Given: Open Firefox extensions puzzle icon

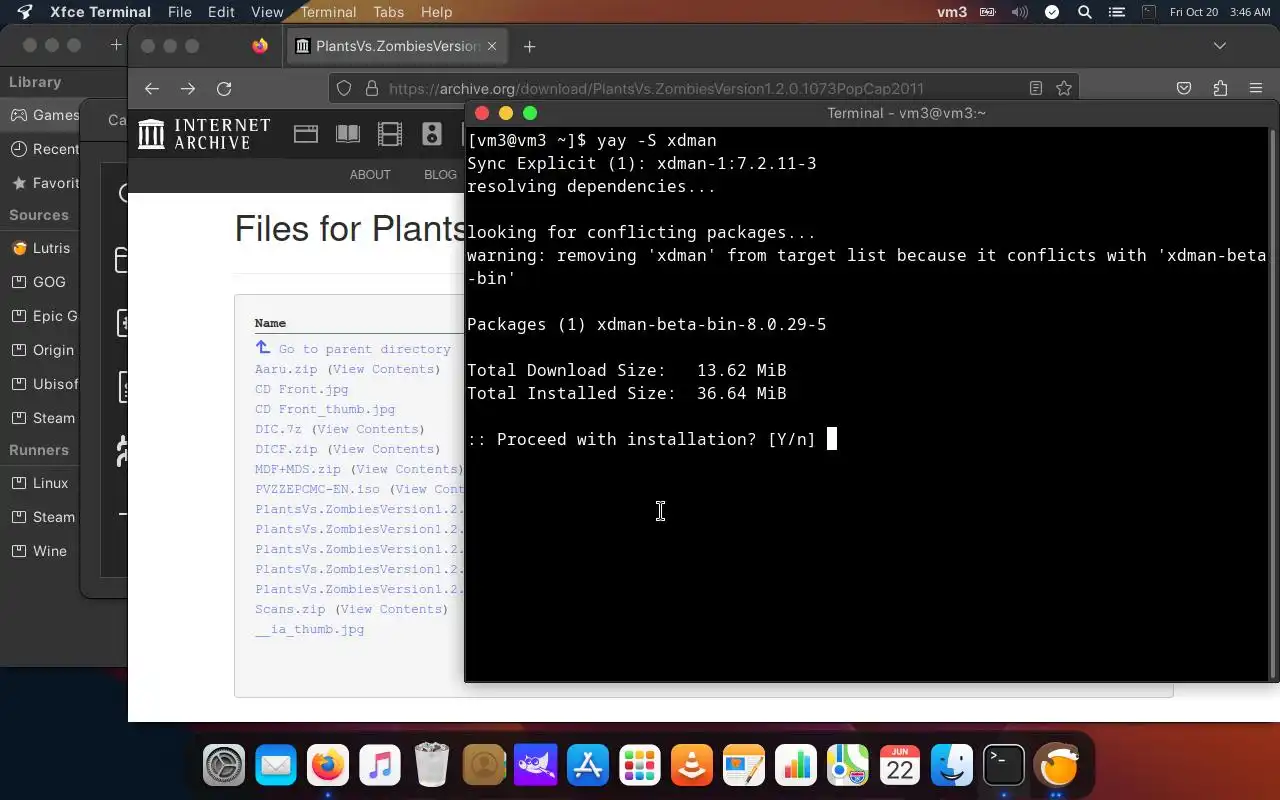Looking at the screenshot, I should point(1220,88).
